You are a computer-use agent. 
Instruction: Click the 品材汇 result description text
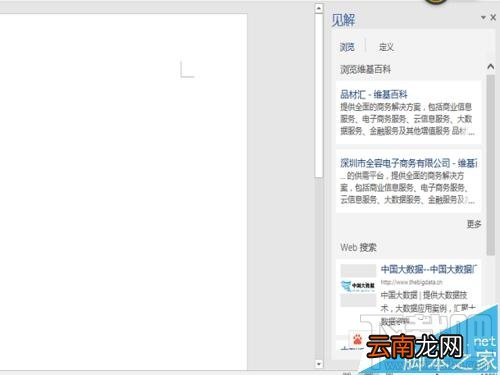point(407,119)
